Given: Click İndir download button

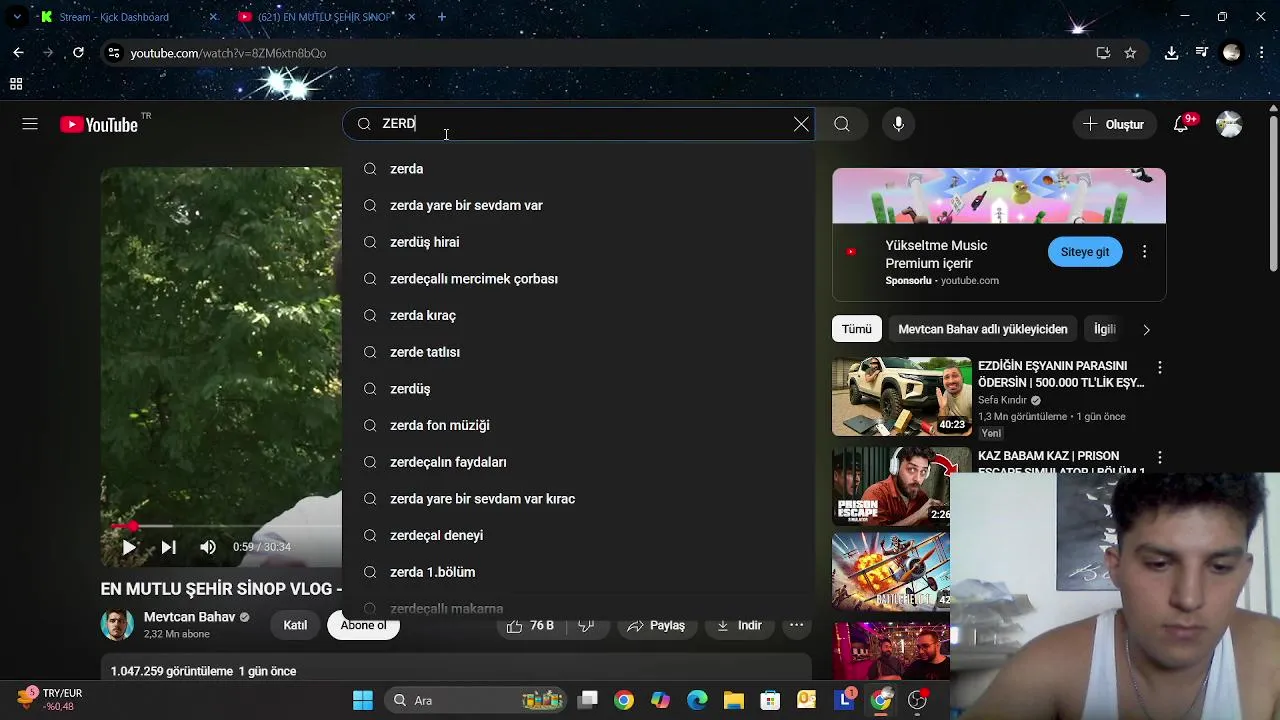Looking at the screenshot, I should point(739,625).
